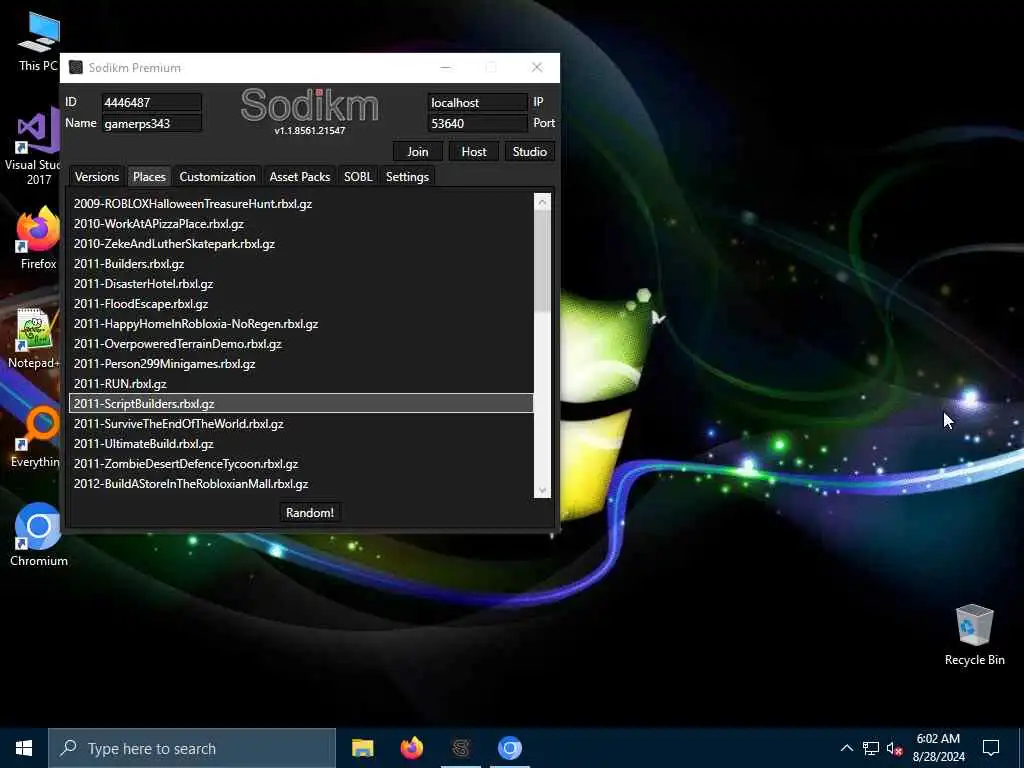1024x768 pixels.
Task: Select 2011-ScriptBuilders.rbxl.gz
Action: pos(301,404)
